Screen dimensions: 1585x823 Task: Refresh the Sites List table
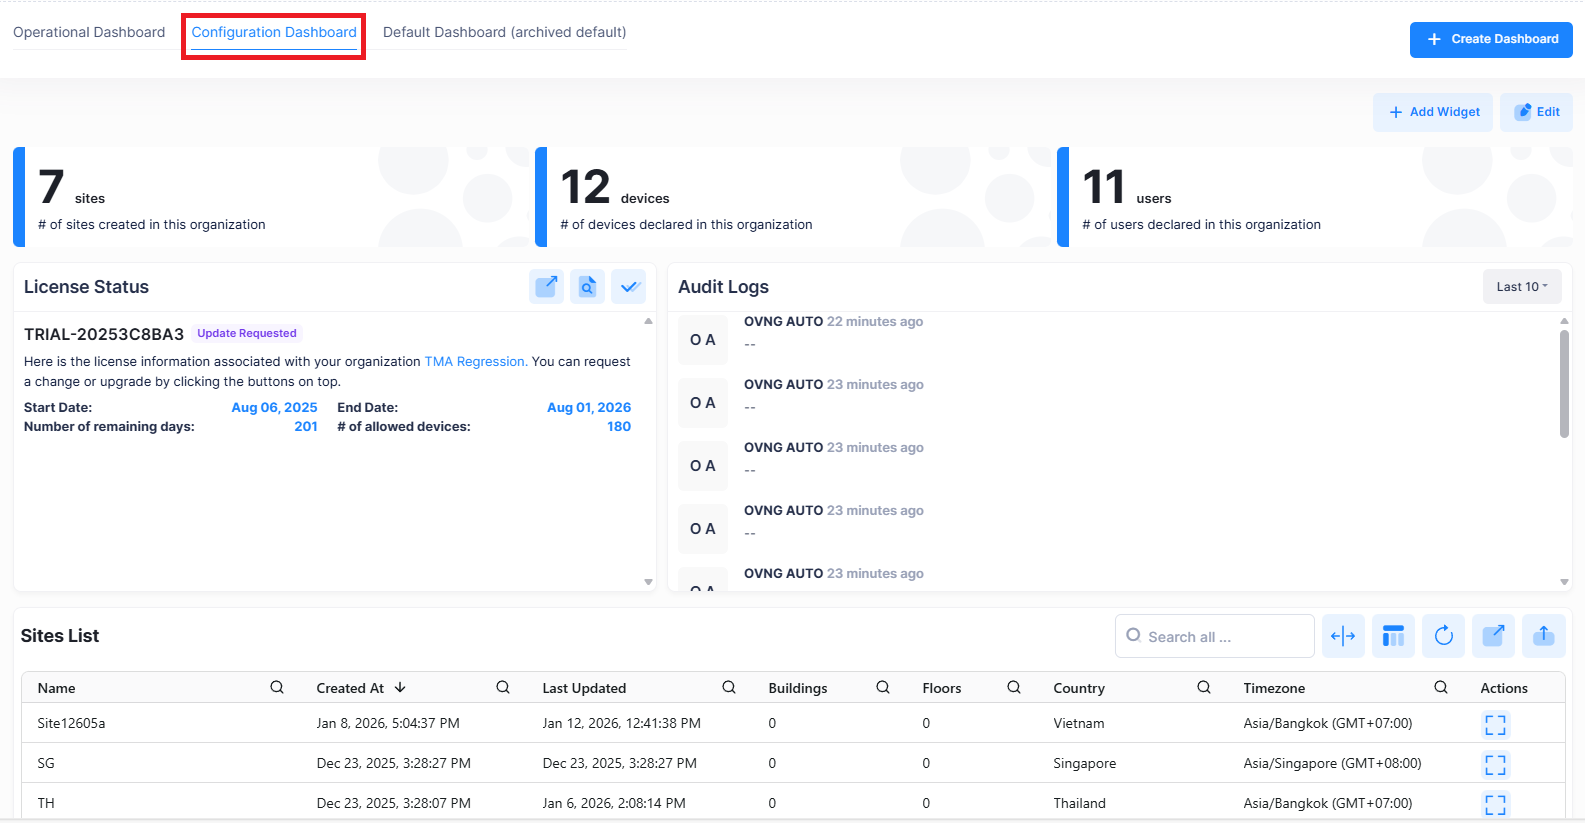click(1443, 636)
